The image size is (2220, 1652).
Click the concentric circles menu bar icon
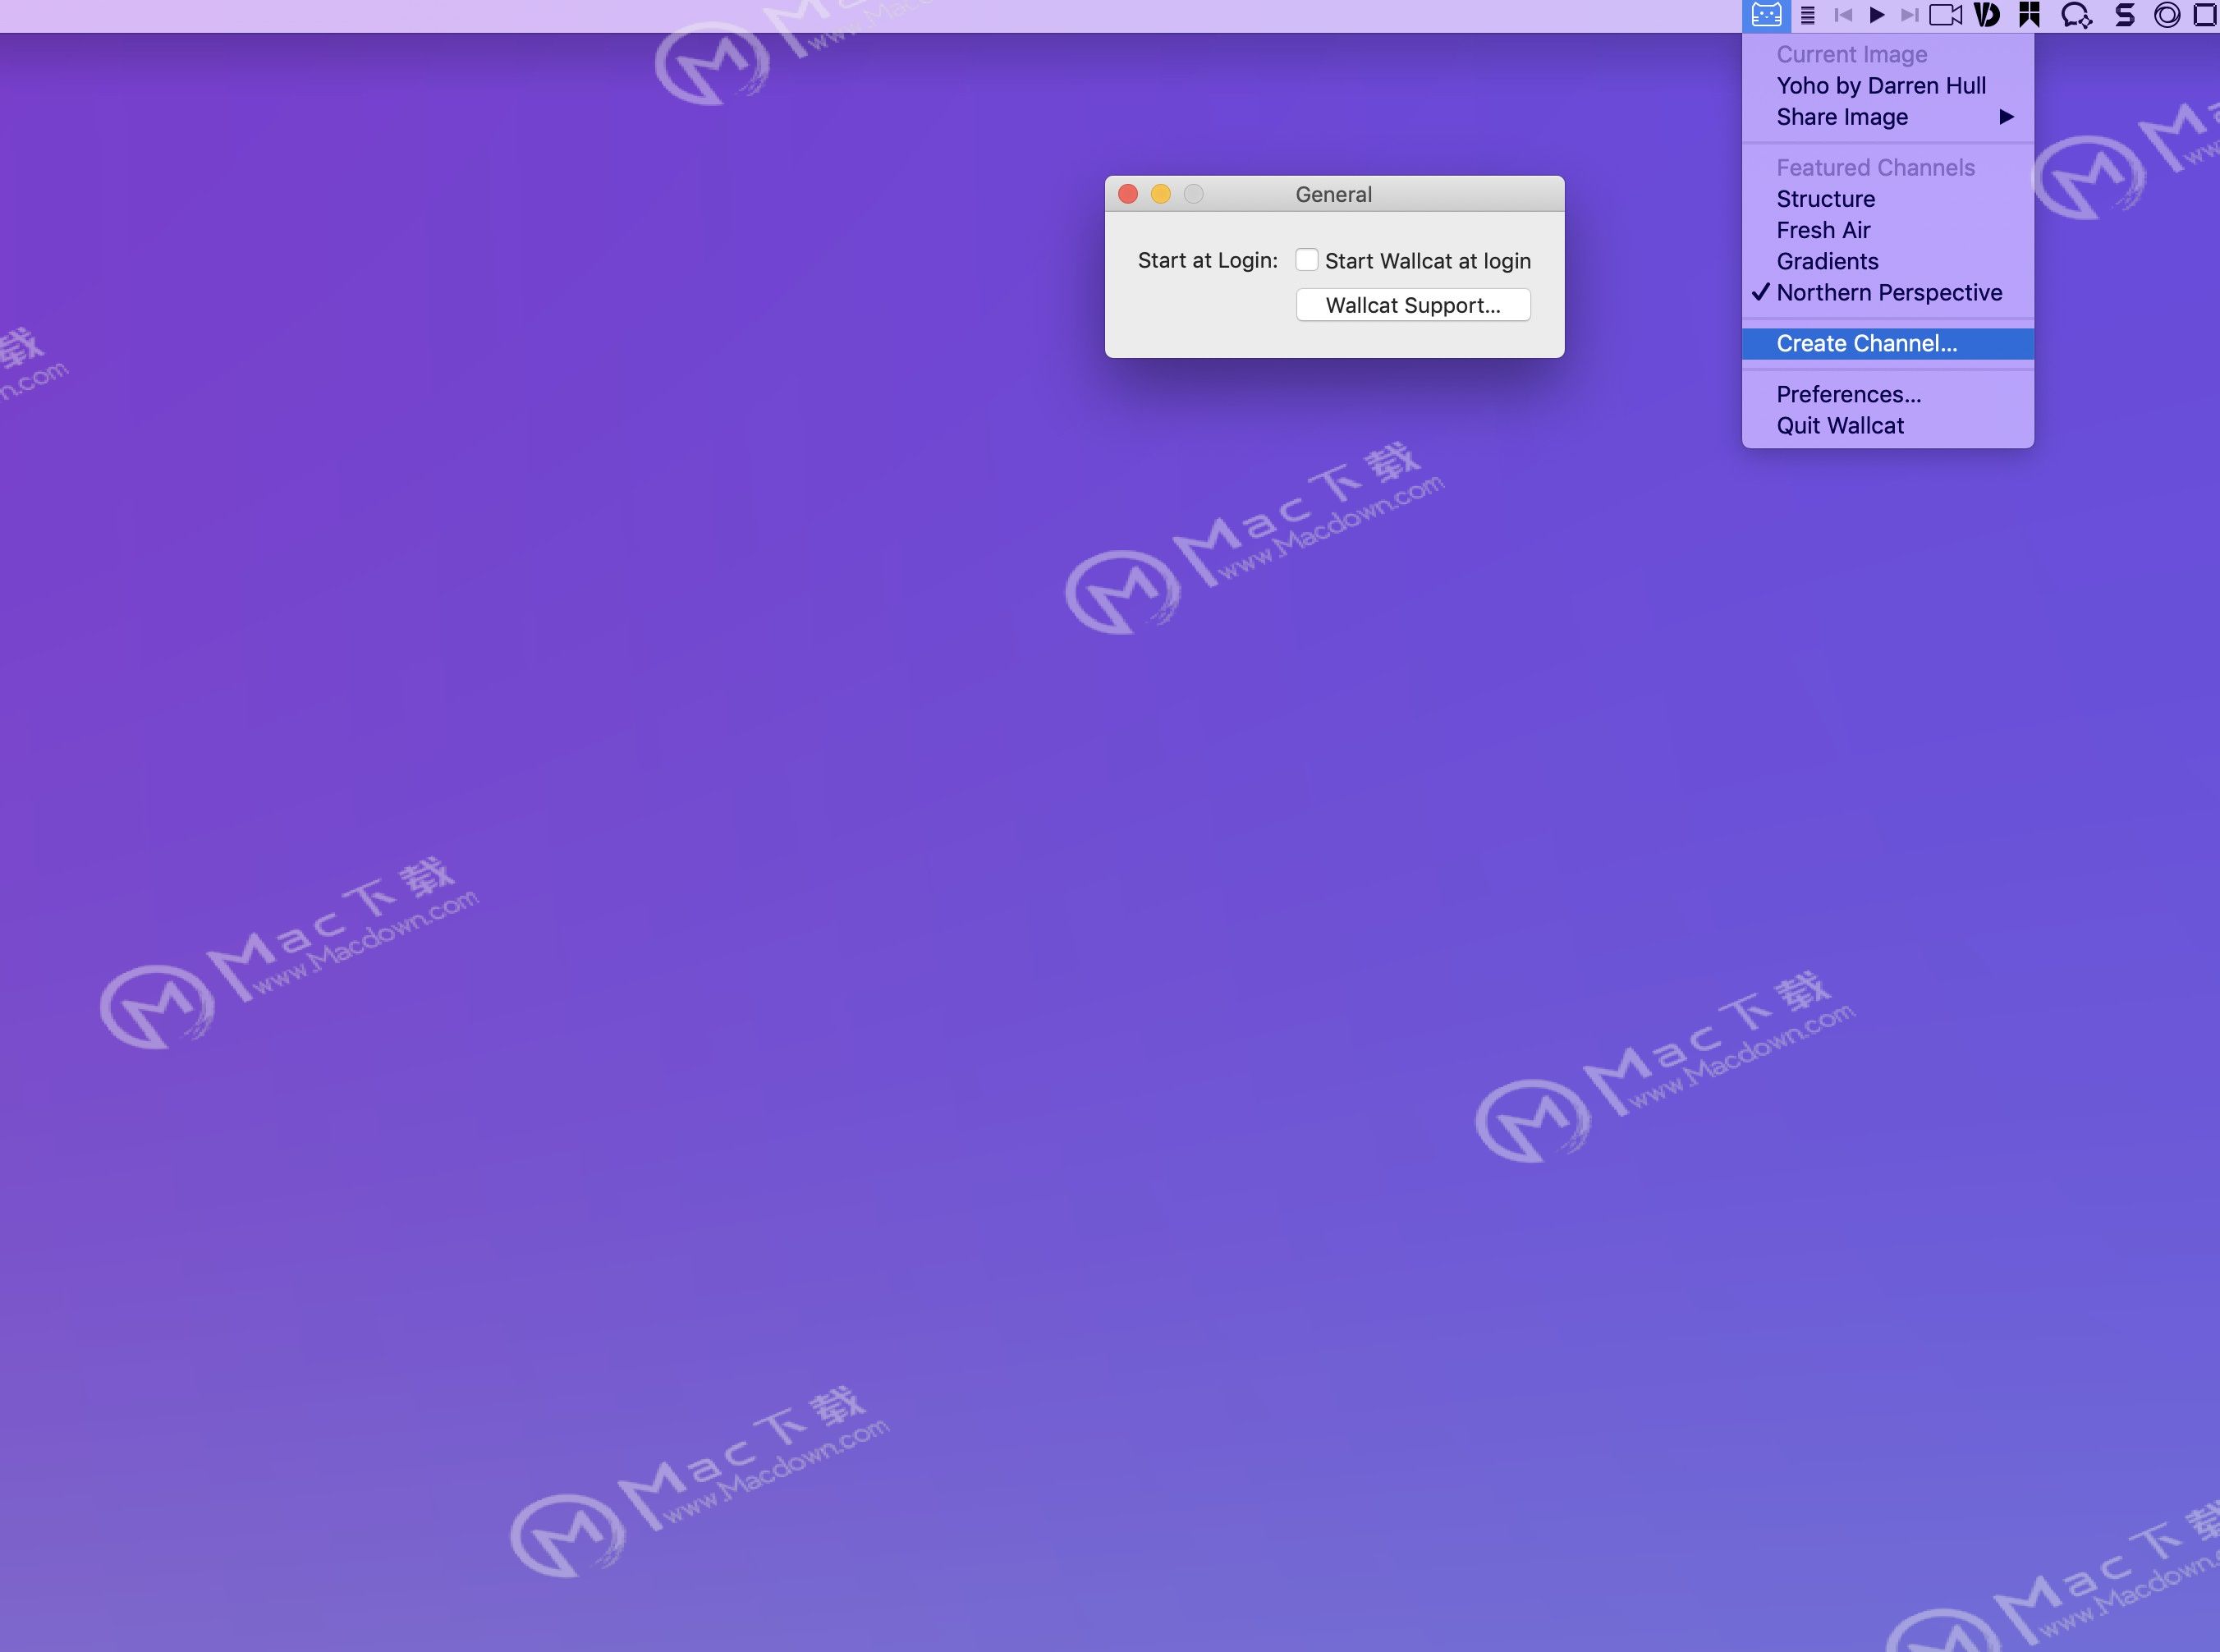click(x=2167, y=15)
